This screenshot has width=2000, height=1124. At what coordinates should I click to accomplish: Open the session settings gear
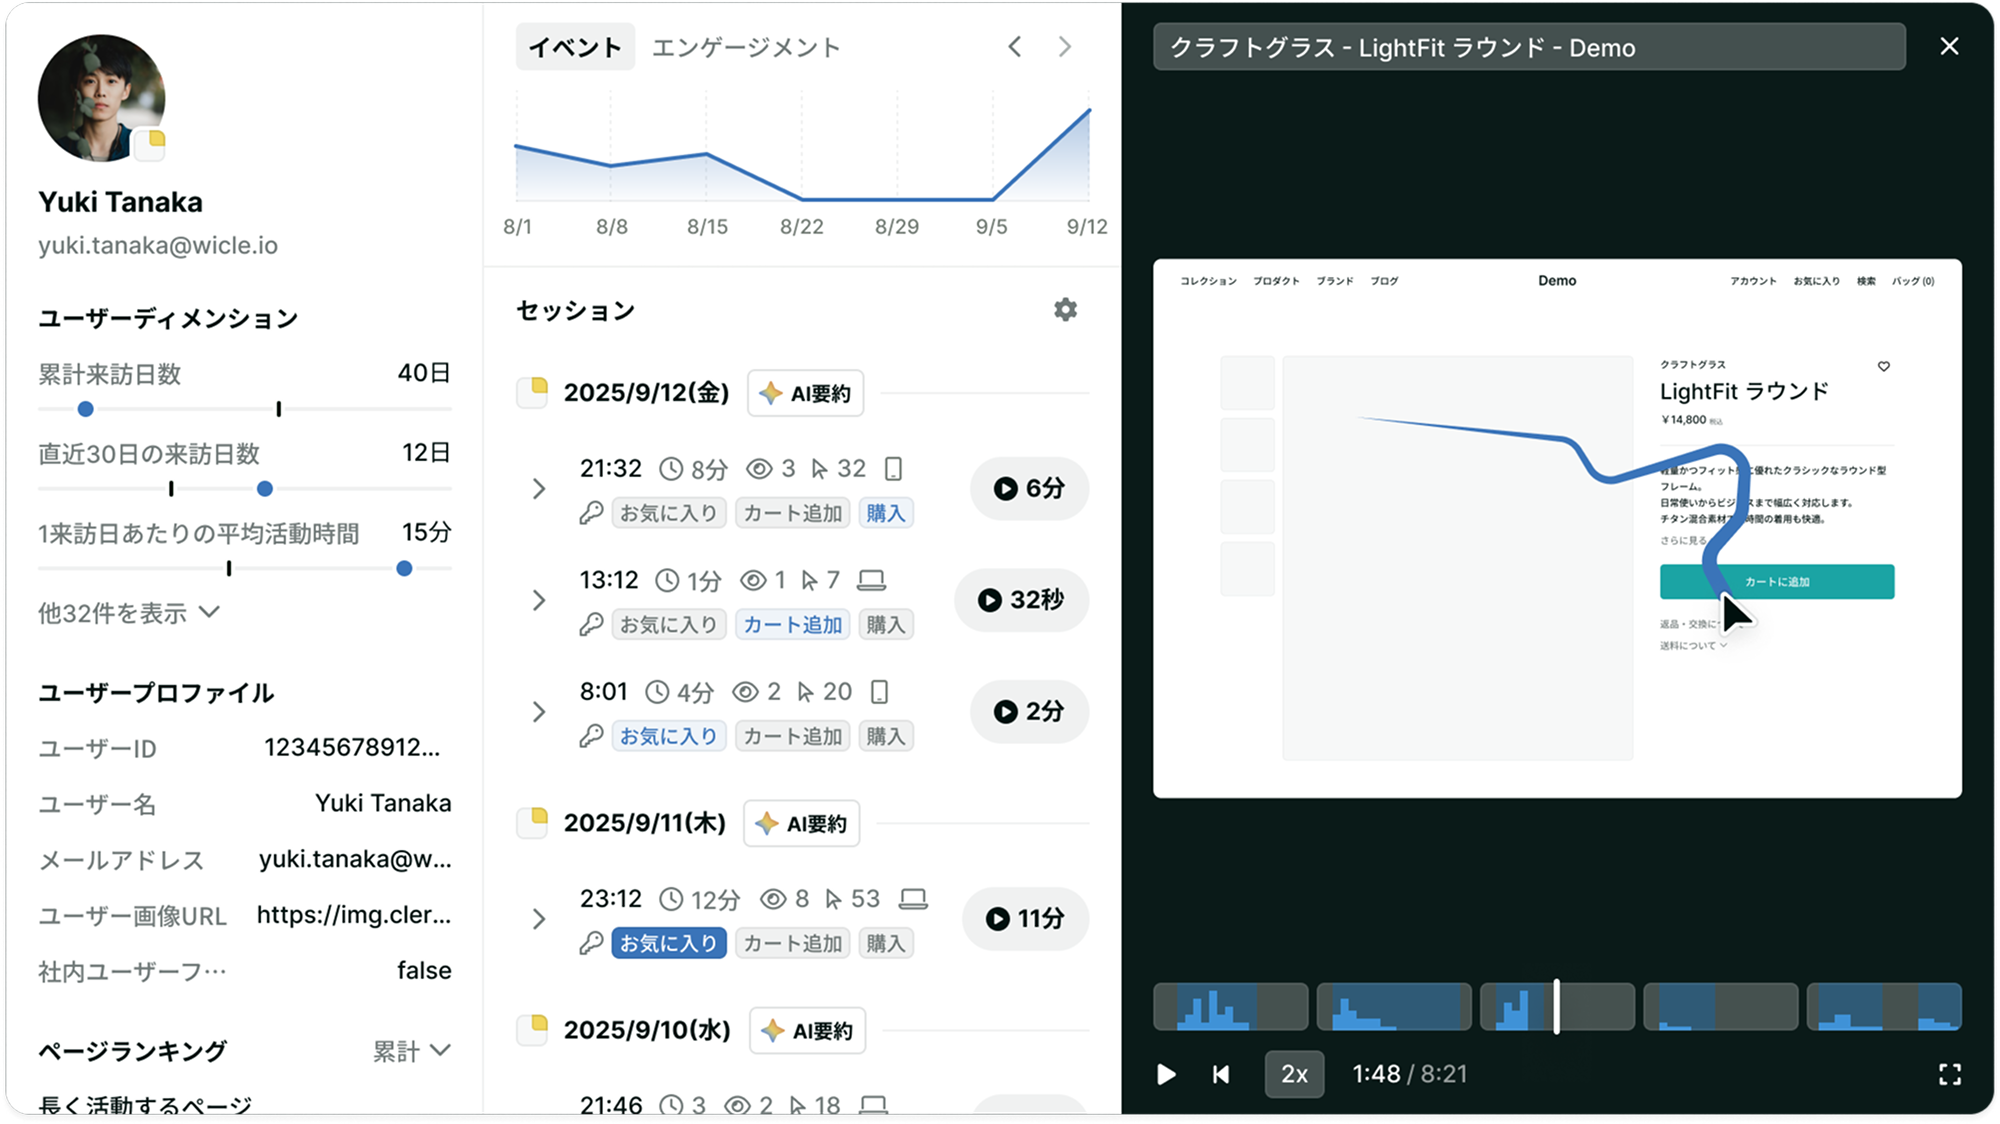tap(1065, 310)
